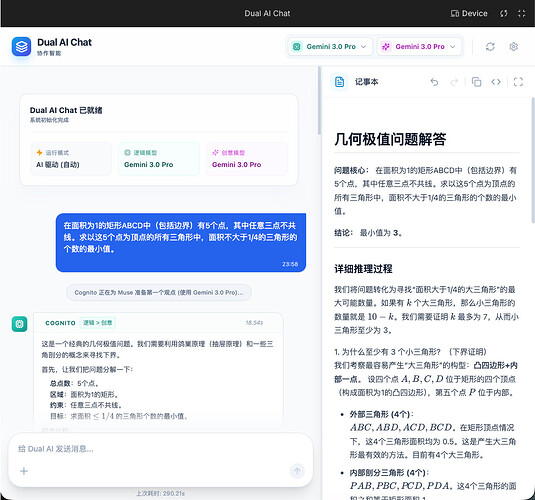The image size is (535, 500).
Task: Click the reload arrows icon next to Device
Action: tap(504, 13)
